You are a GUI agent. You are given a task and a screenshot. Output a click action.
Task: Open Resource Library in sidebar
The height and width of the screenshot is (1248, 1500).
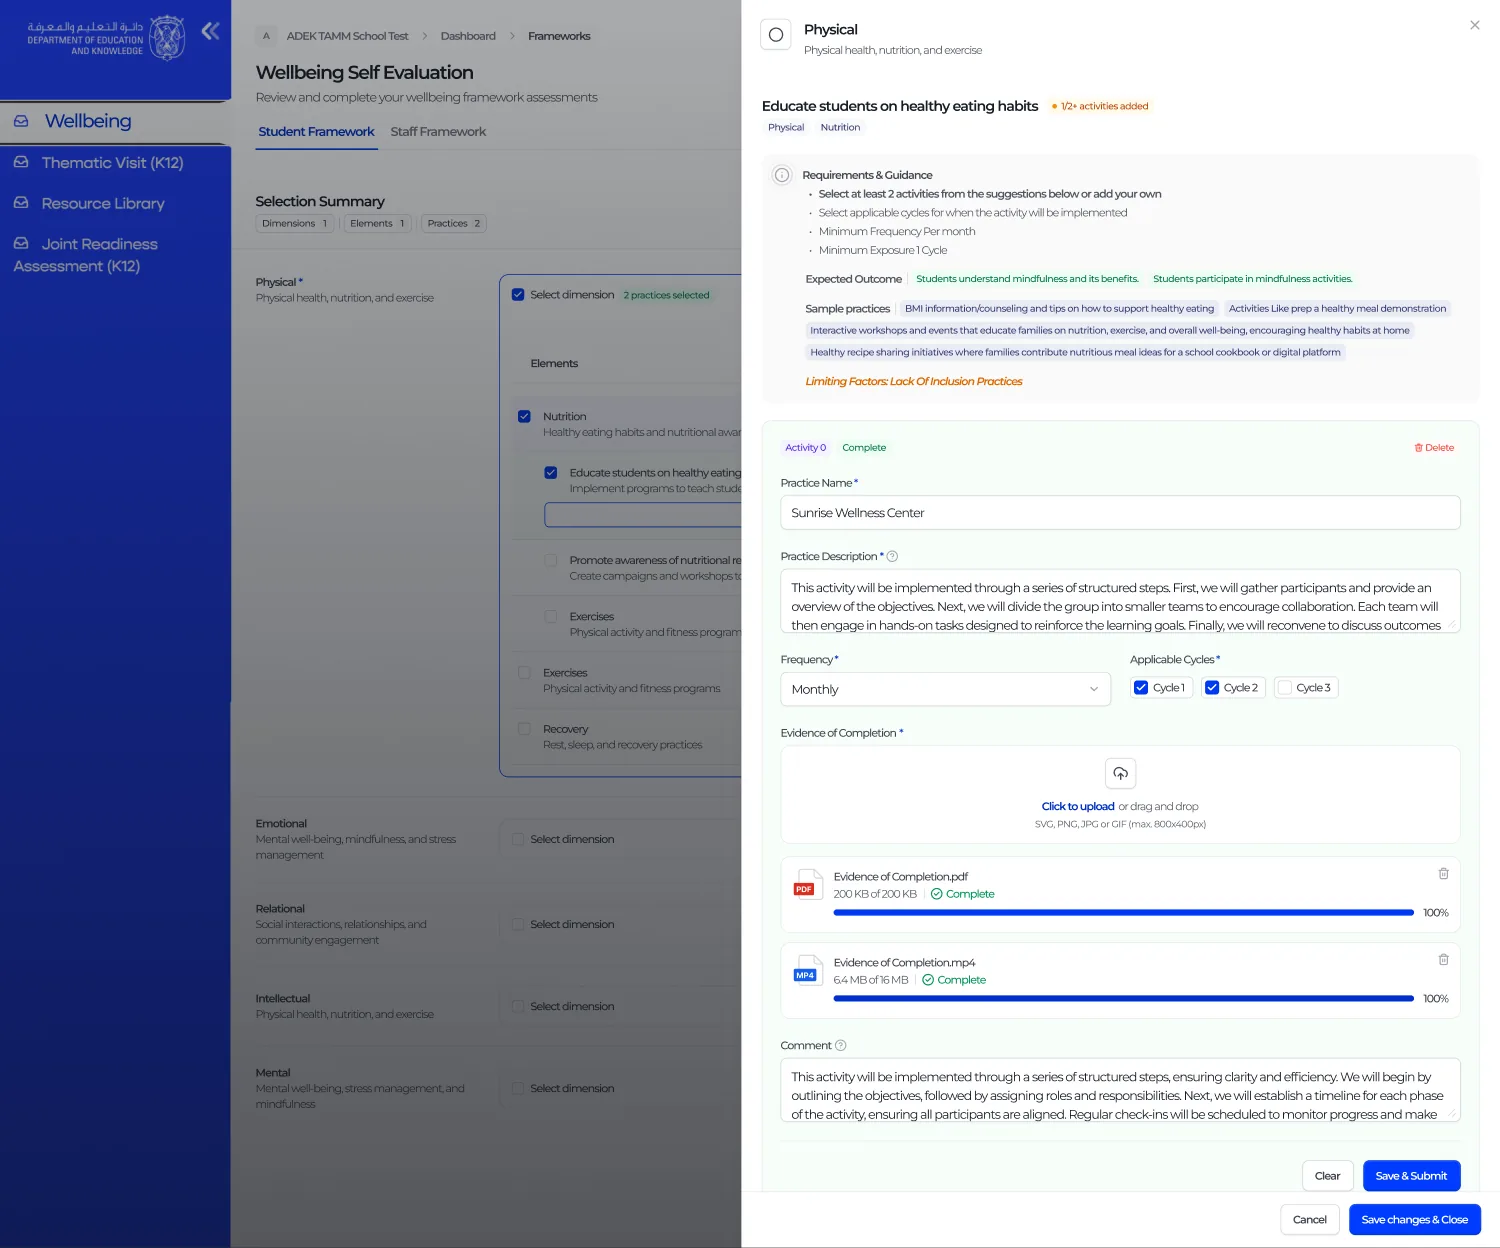(x=103, y=203)
